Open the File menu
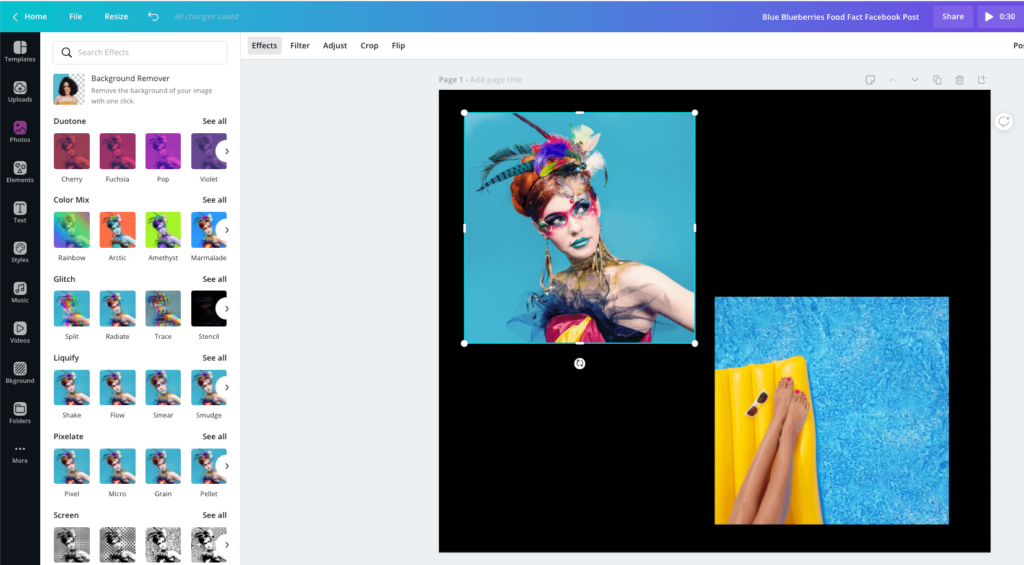Viewport: 1024px width, 565px height. pos(76,16)
